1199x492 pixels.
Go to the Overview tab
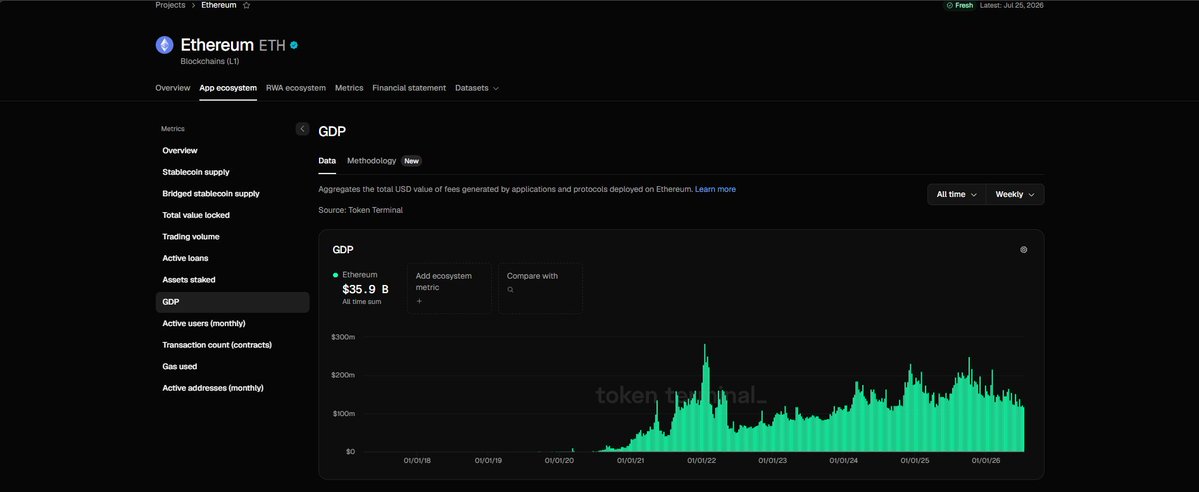[x=173, y=88]
